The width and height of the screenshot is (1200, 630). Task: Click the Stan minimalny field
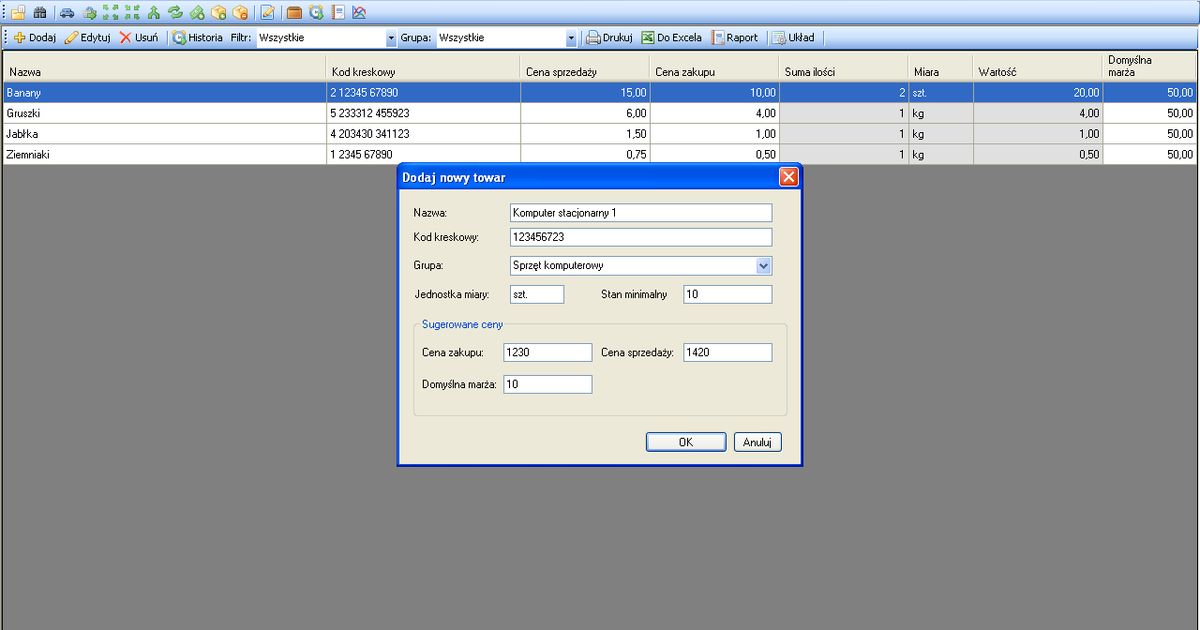coord(728,295)
